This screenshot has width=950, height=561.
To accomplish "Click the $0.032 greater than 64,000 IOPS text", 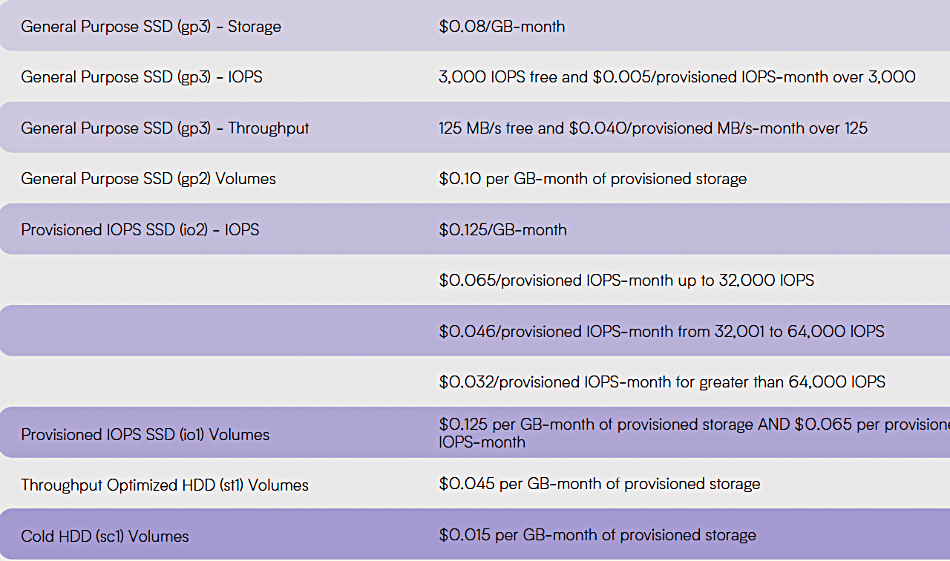I will pyautogui.click(x=662, y=382).
